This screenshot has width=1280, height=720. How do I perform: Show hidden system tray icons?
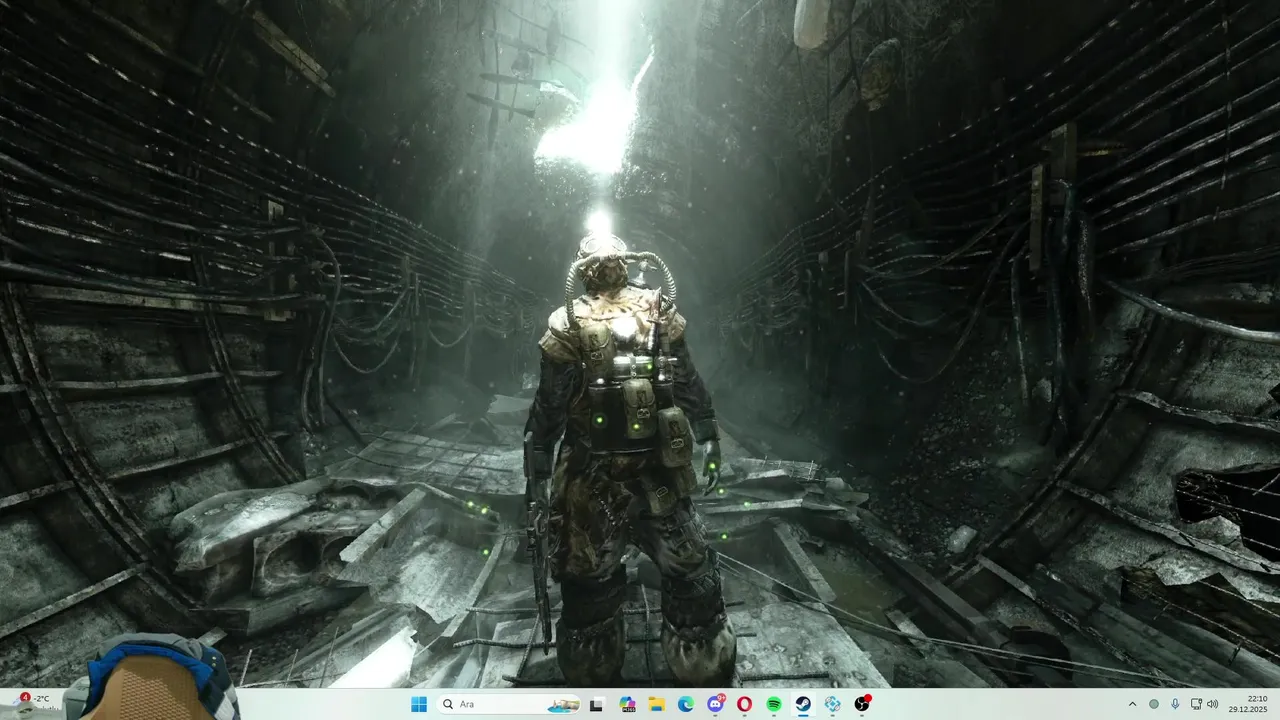pos(1132,704)
